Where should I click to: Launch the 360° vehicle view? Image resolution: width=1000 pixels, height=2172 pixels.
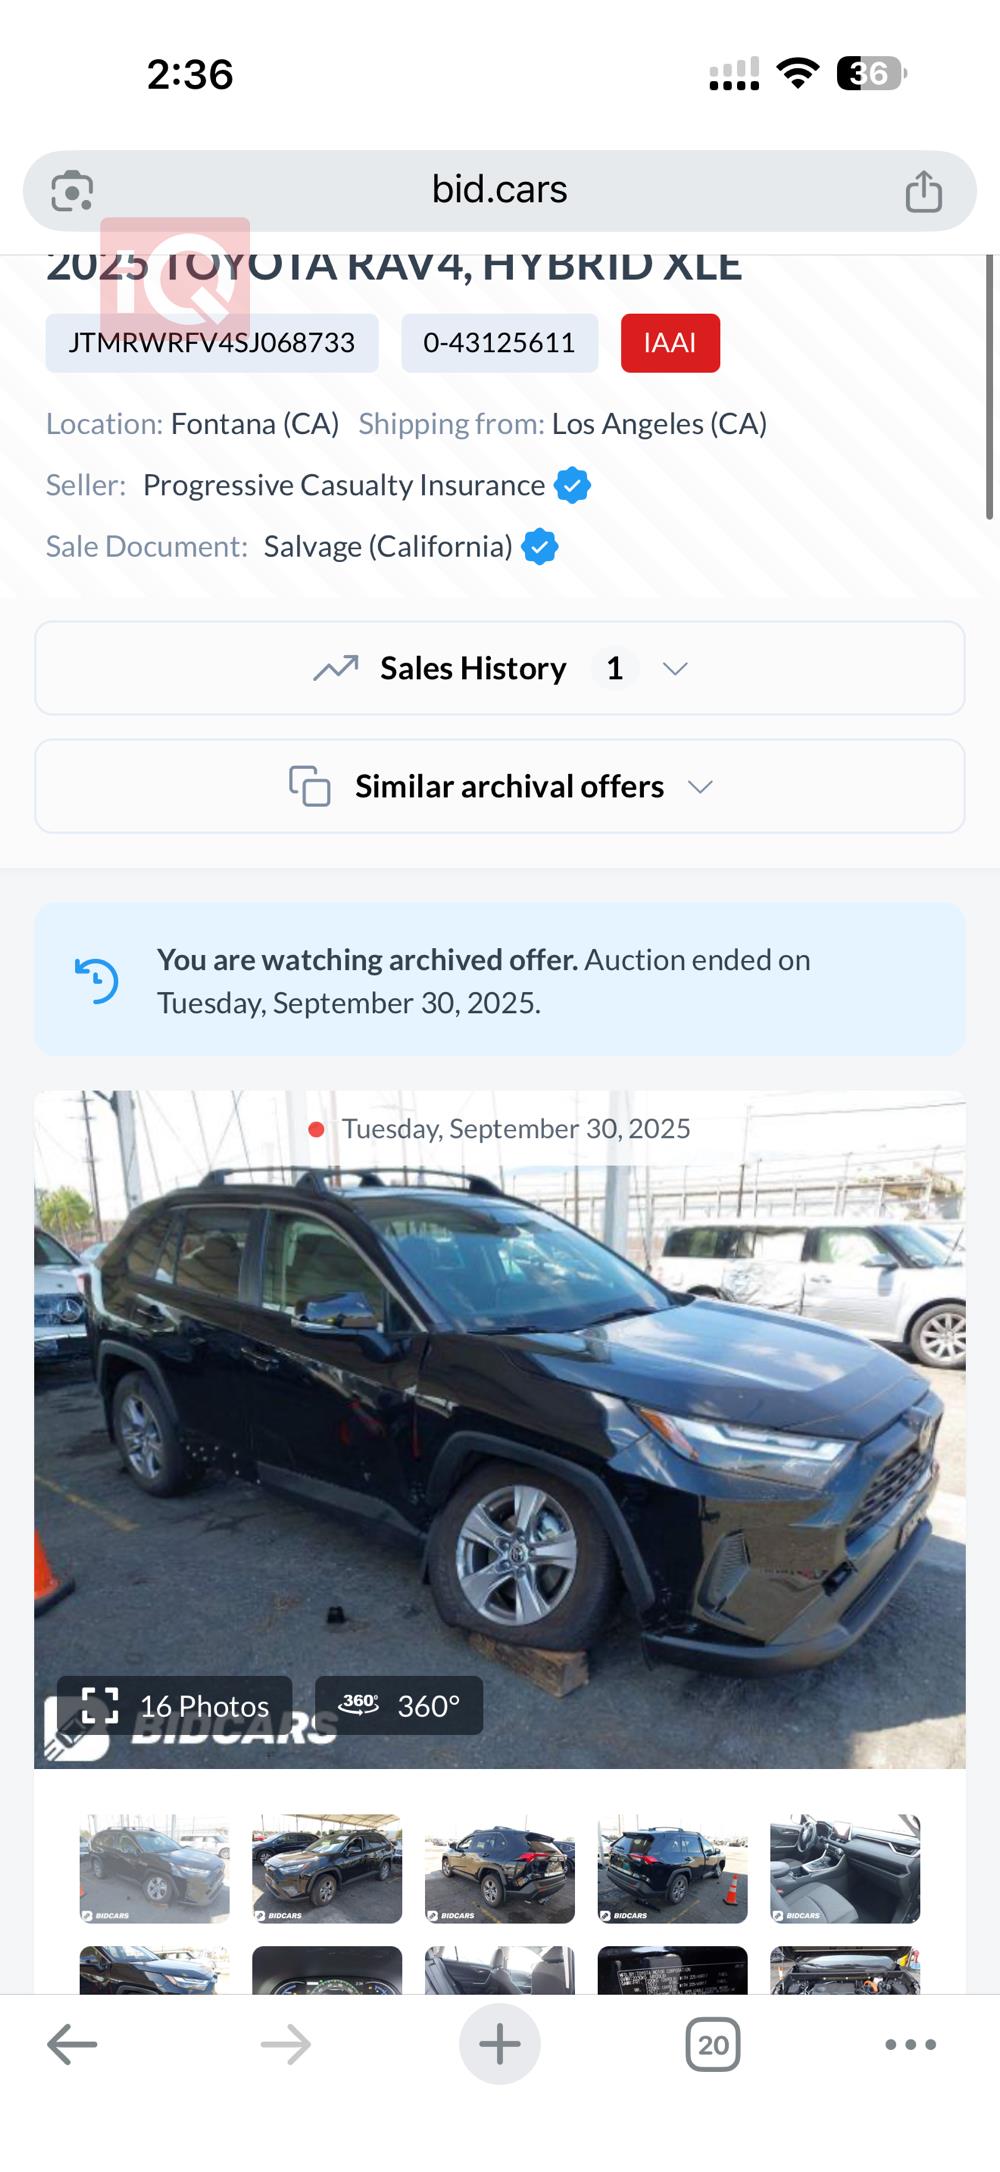click(x=399, y=1705)
